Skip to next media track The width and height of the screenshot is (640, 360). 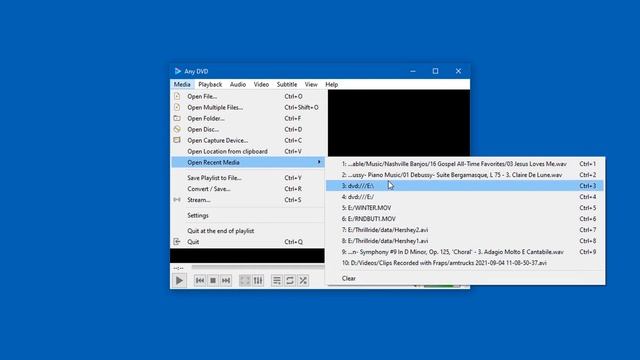[226, 280]
